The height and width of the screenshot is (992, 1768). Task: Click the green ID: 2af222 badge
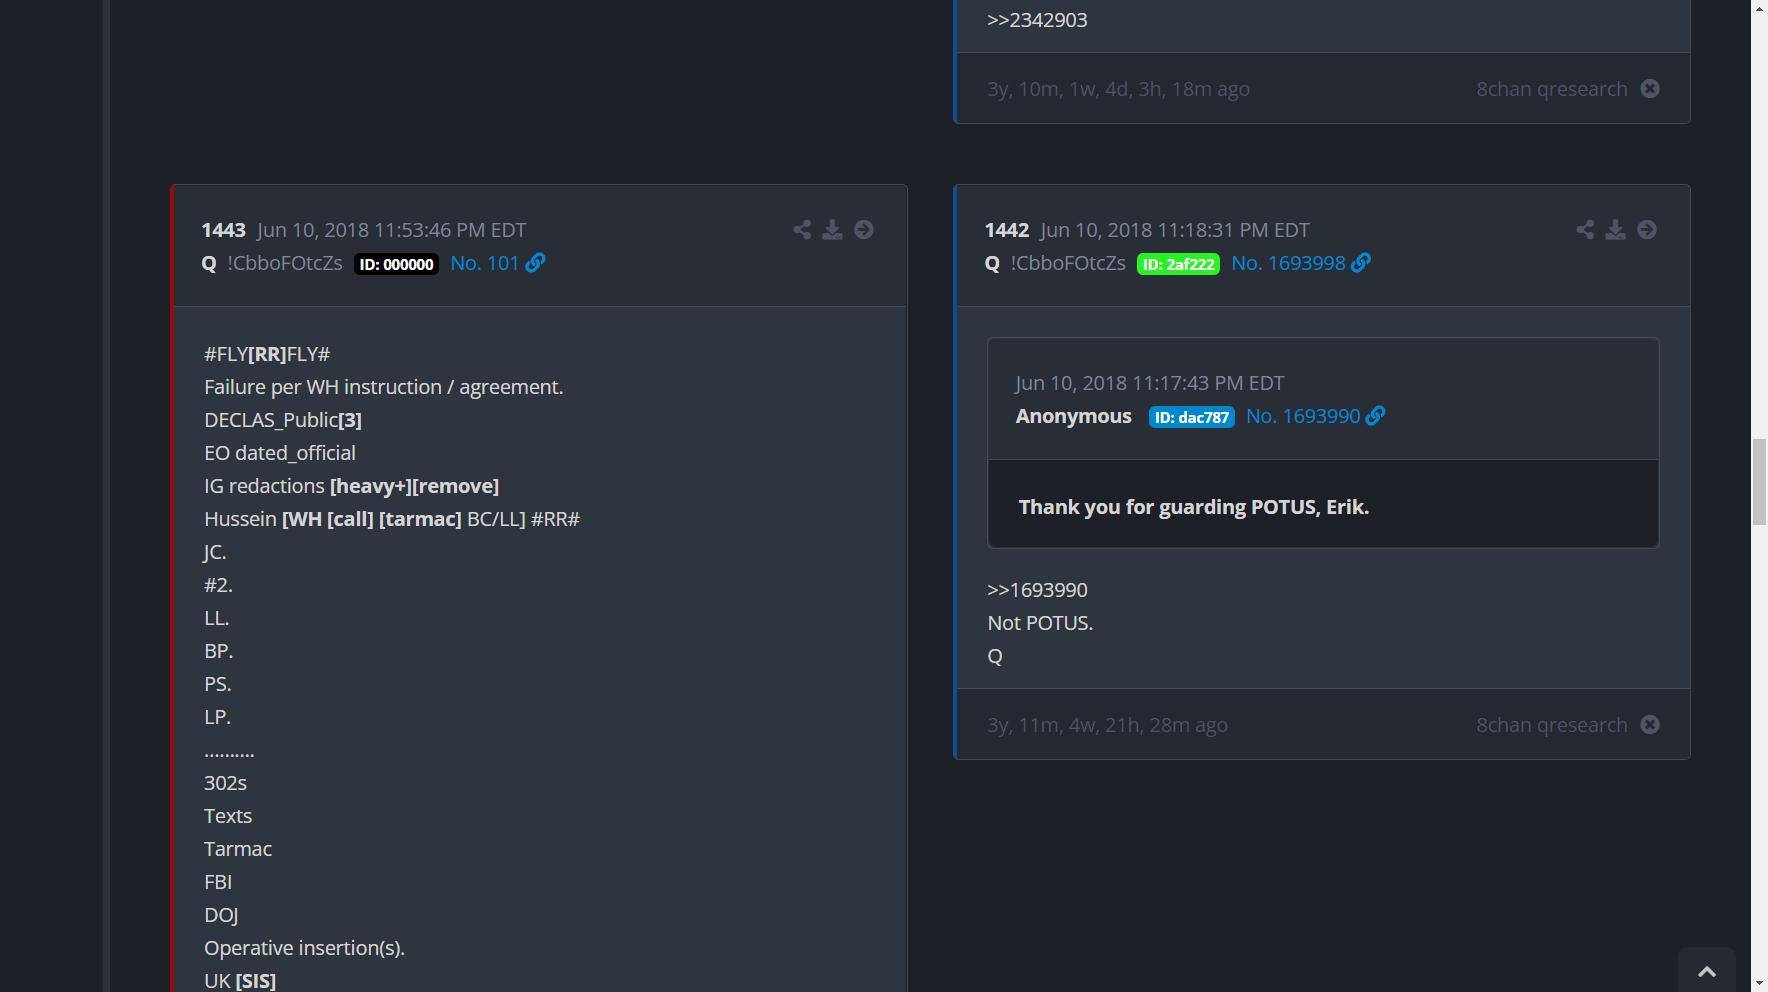(x=1178, y=264)
